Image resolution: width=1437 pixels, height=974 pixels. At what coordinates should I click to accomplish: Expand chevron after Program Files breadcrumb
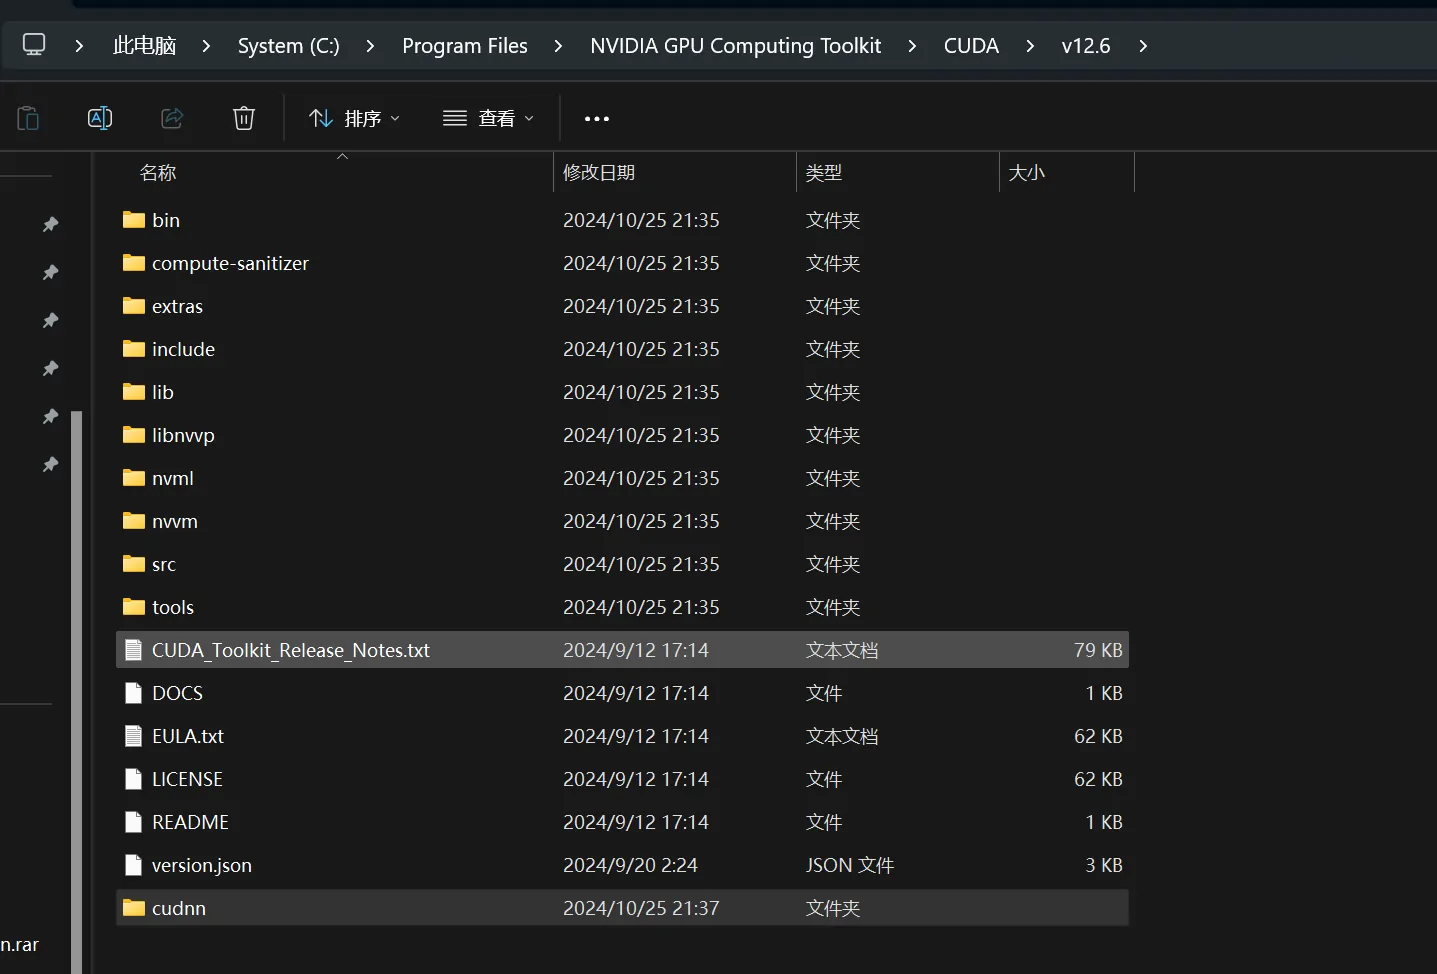tap(558, 46)
